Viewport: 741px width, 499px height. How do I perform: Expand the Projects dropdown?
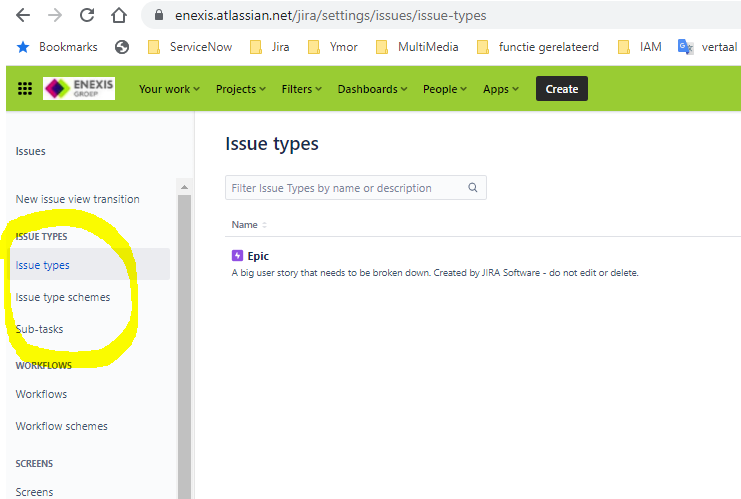pyautogui.click(x=241, y=89)
